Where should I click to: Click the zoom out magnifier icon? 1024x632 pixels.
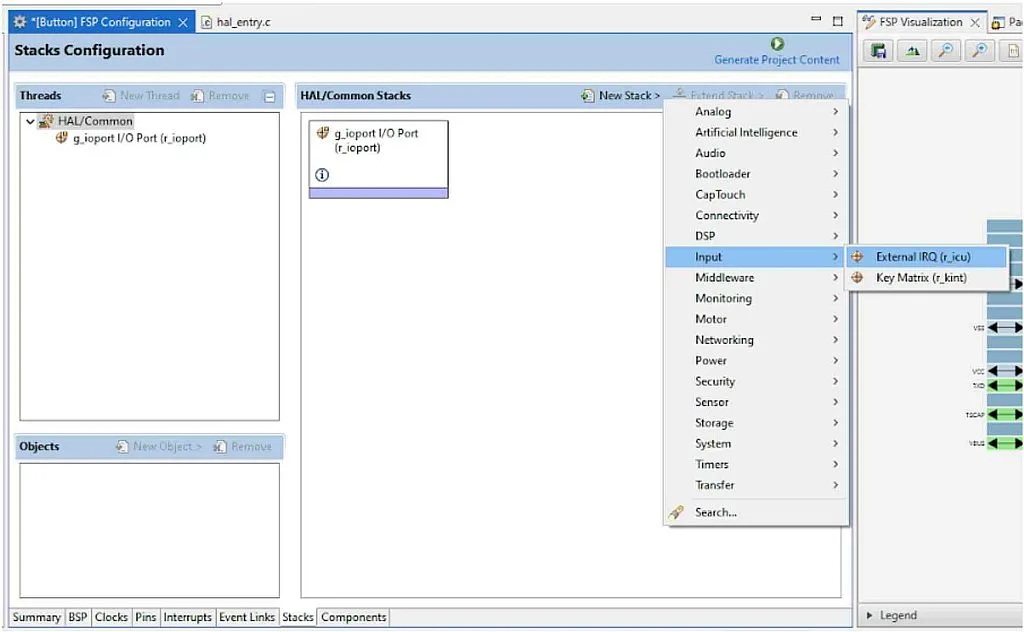tap(980, 52)
